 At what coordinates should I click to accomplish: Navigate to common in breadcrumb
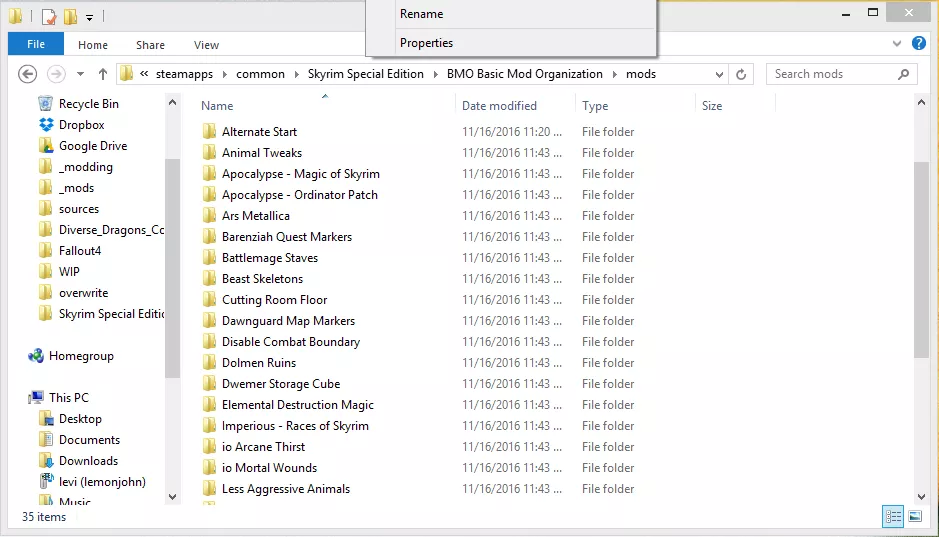pos(261,74)
